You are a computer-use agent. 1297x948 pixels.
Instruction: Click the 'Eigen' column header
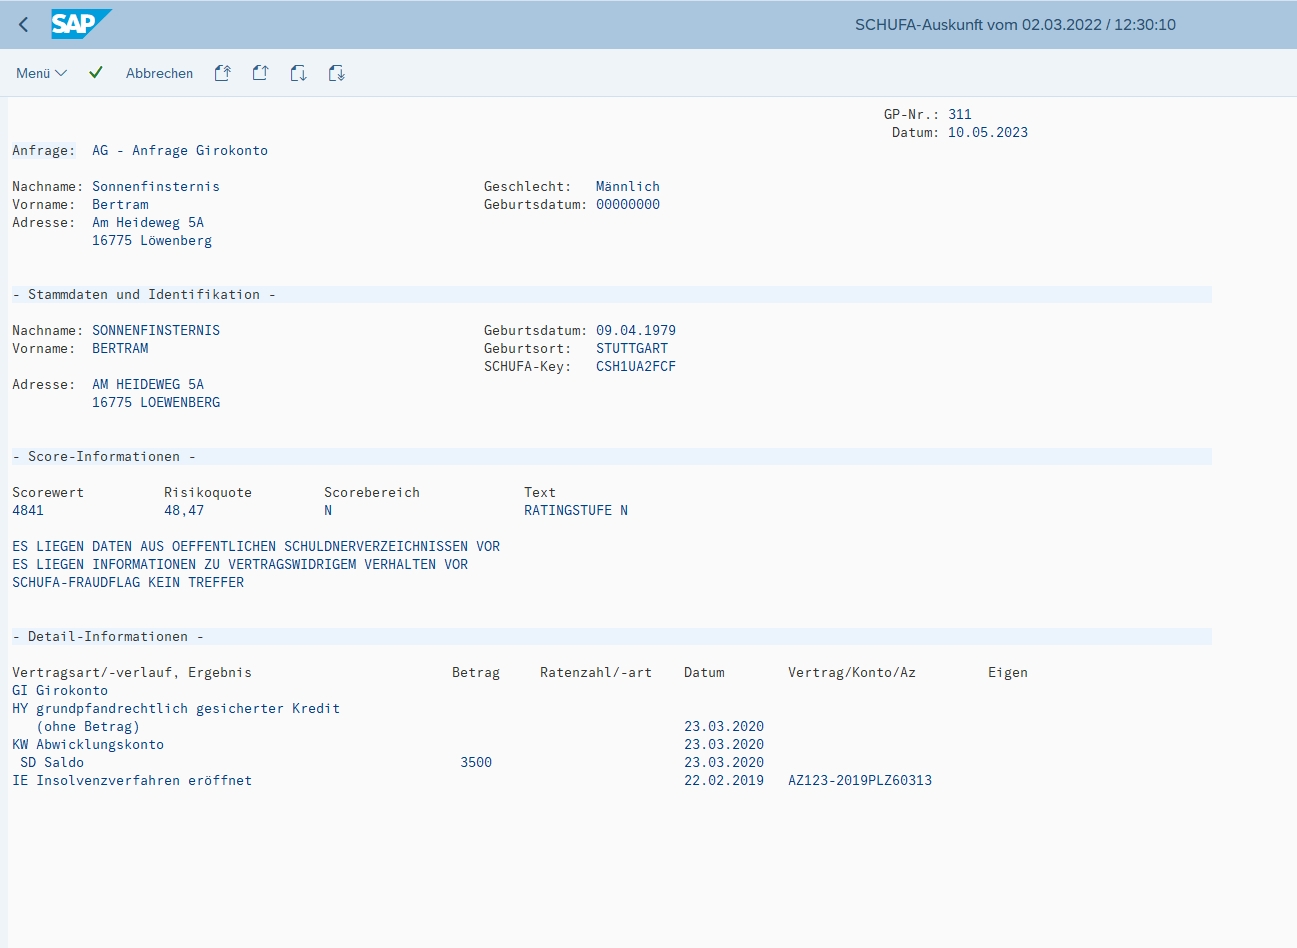[x=1008, y=672]
